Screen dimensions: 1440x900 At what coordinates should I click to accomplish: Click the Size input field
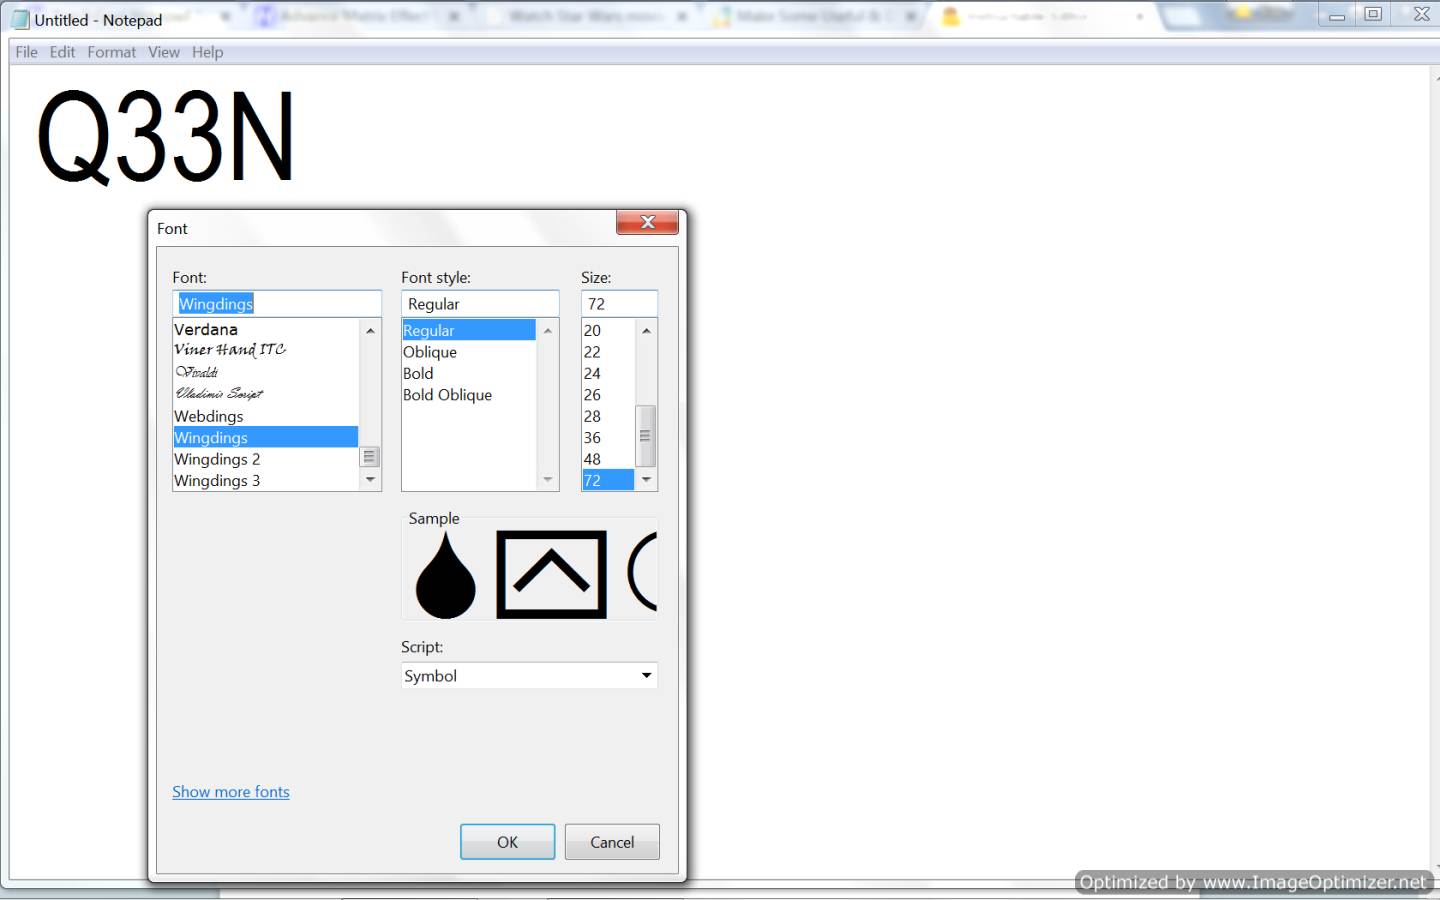[x=619, y=303]
